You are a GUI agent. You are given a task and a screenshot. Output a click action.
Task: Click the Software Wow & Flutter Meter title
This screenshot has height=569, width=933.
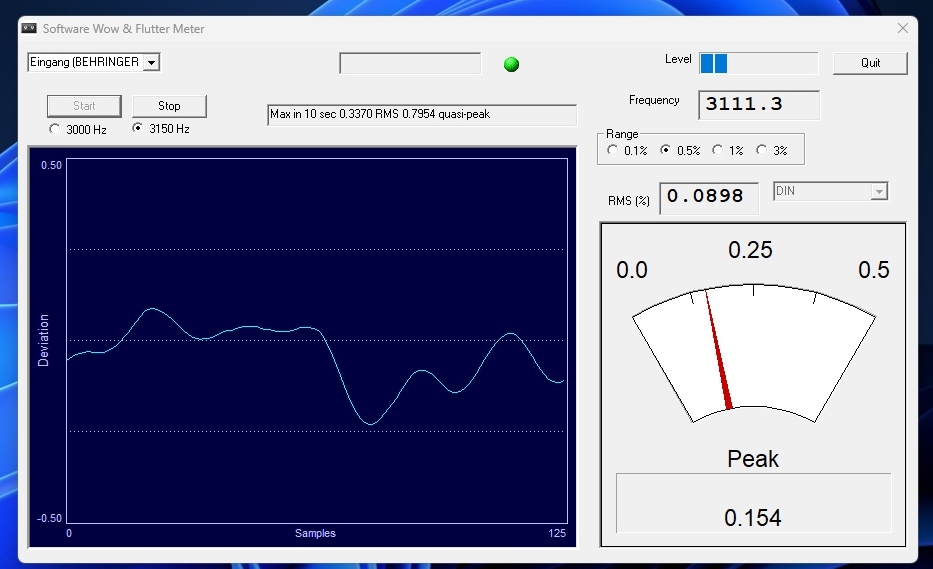123,29
